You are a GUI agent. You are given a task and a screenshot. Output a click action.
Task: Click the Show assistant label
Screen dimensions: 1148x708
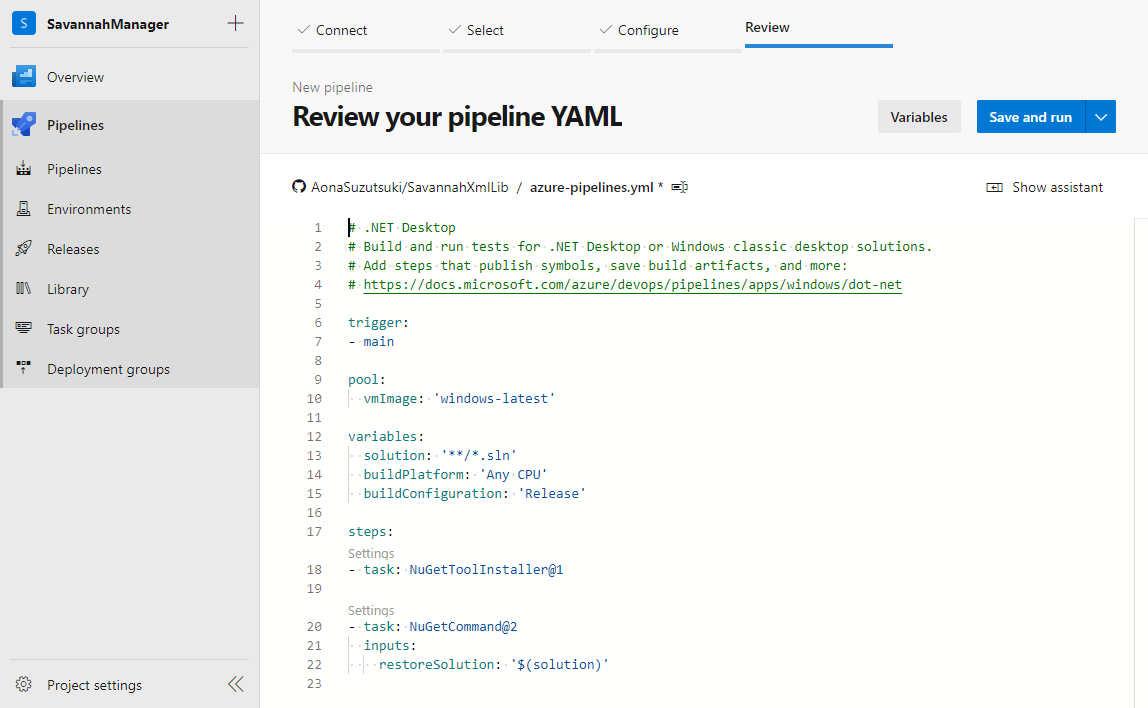1057,187
